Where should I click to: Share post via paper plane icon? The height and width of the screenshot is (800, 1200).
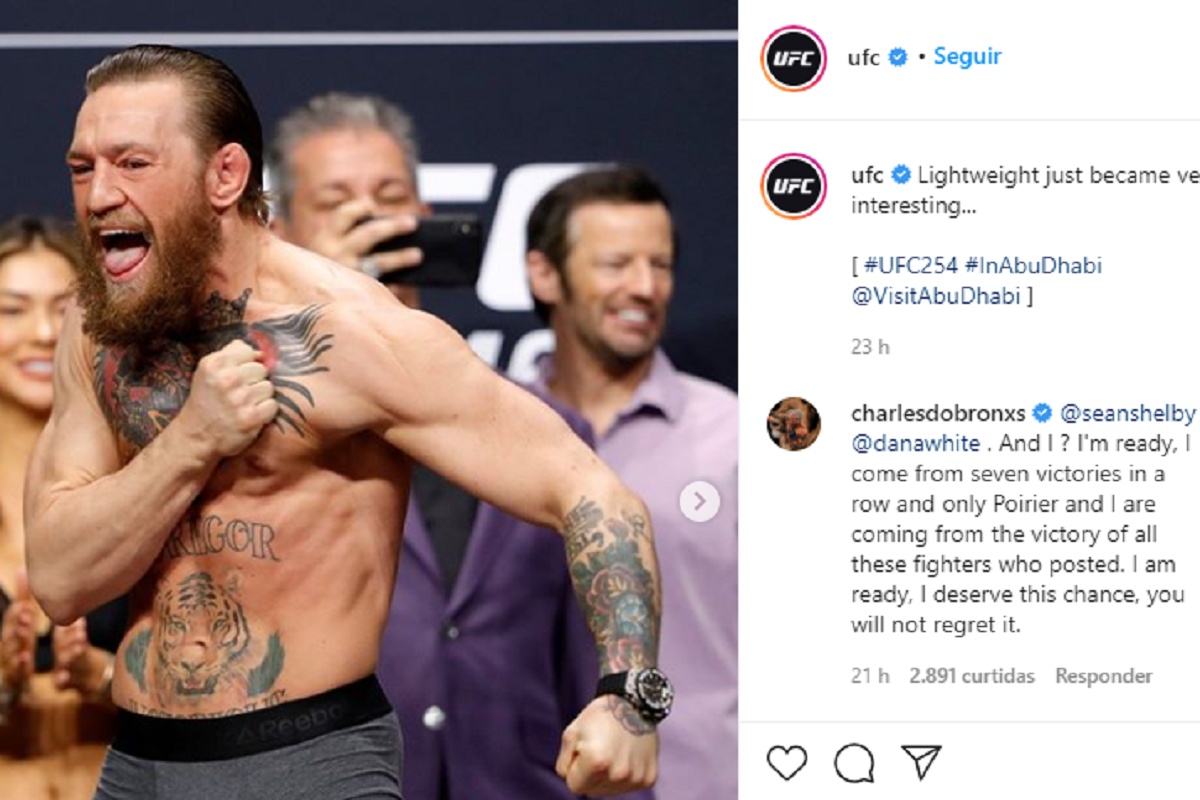pyautogui.click(x=921, y=762)
